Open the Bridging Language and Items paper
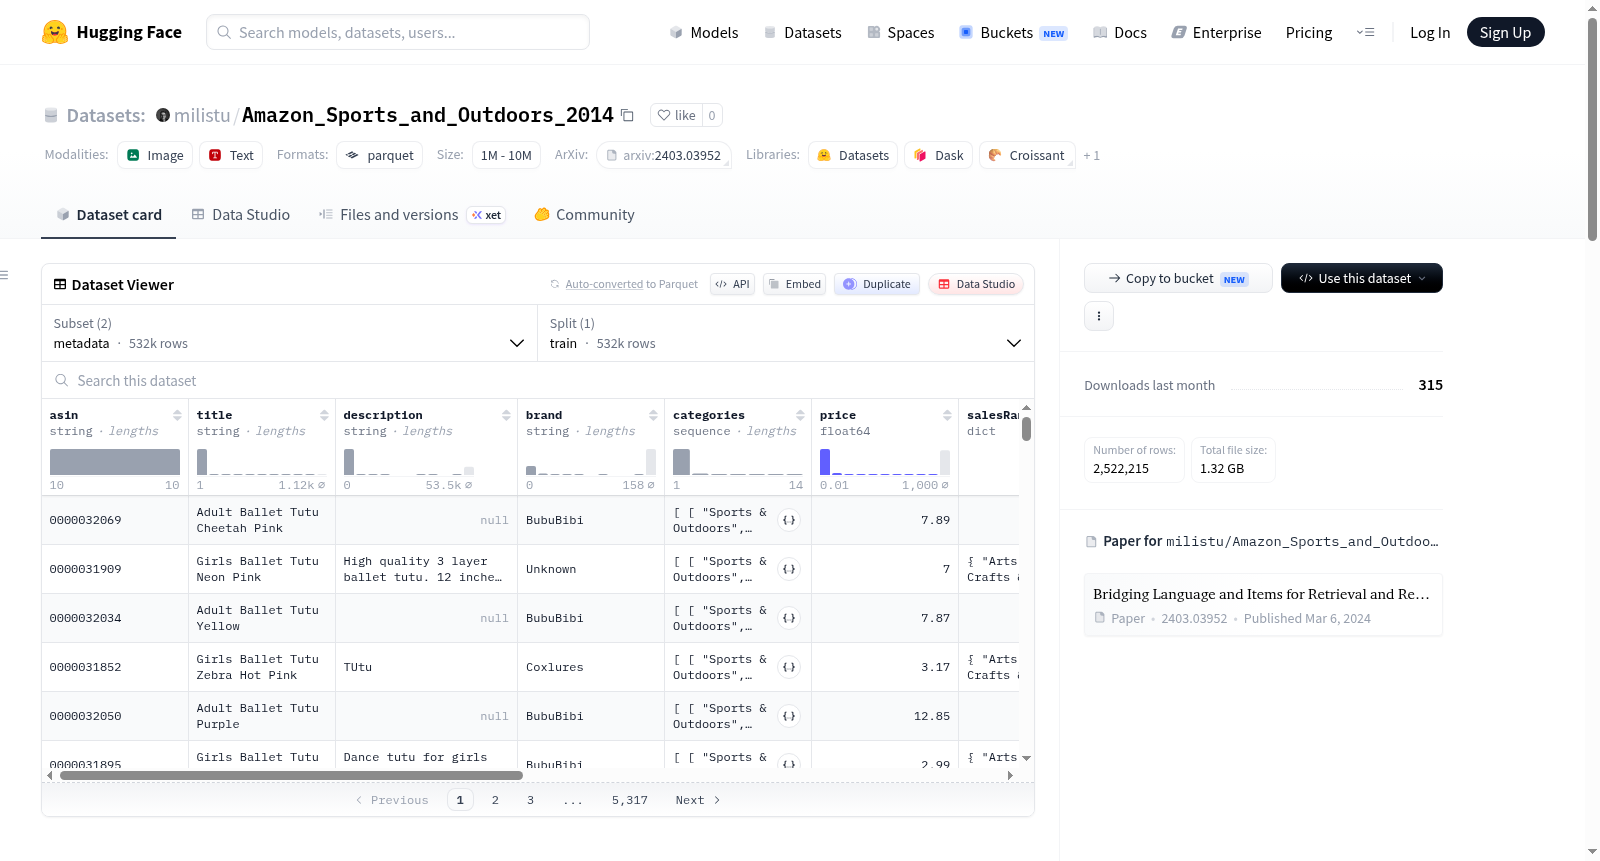This screenshot has height=861, width=1600. [x=1263, y=605]
